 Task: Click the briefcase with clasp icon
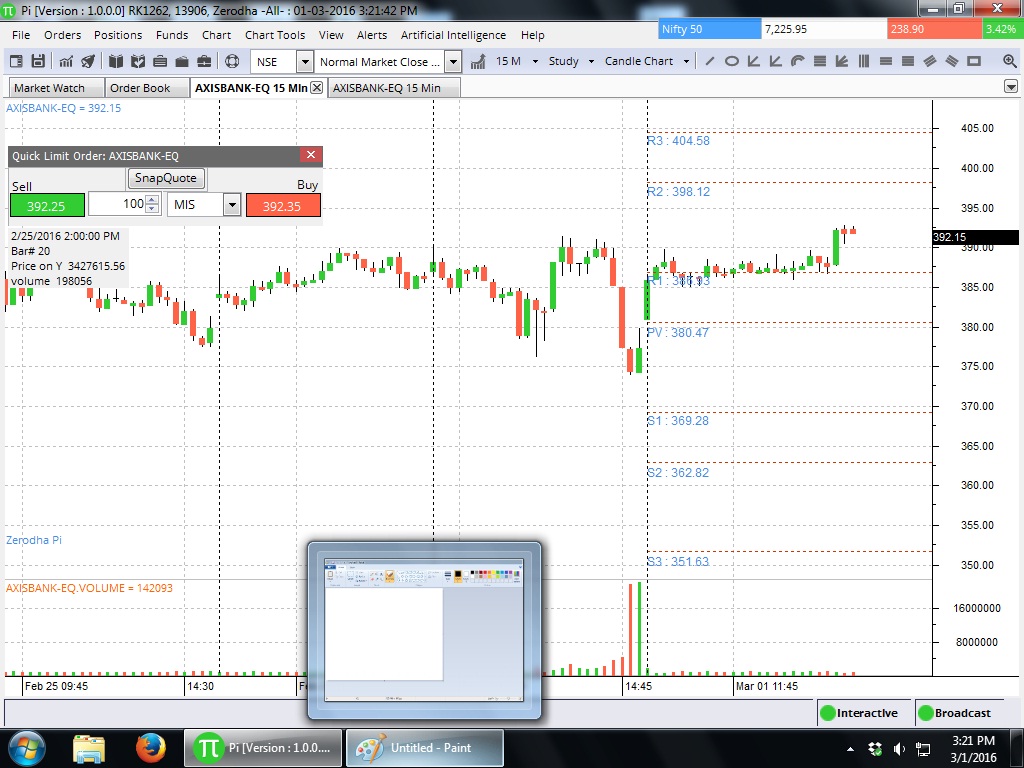pos(204,61)
